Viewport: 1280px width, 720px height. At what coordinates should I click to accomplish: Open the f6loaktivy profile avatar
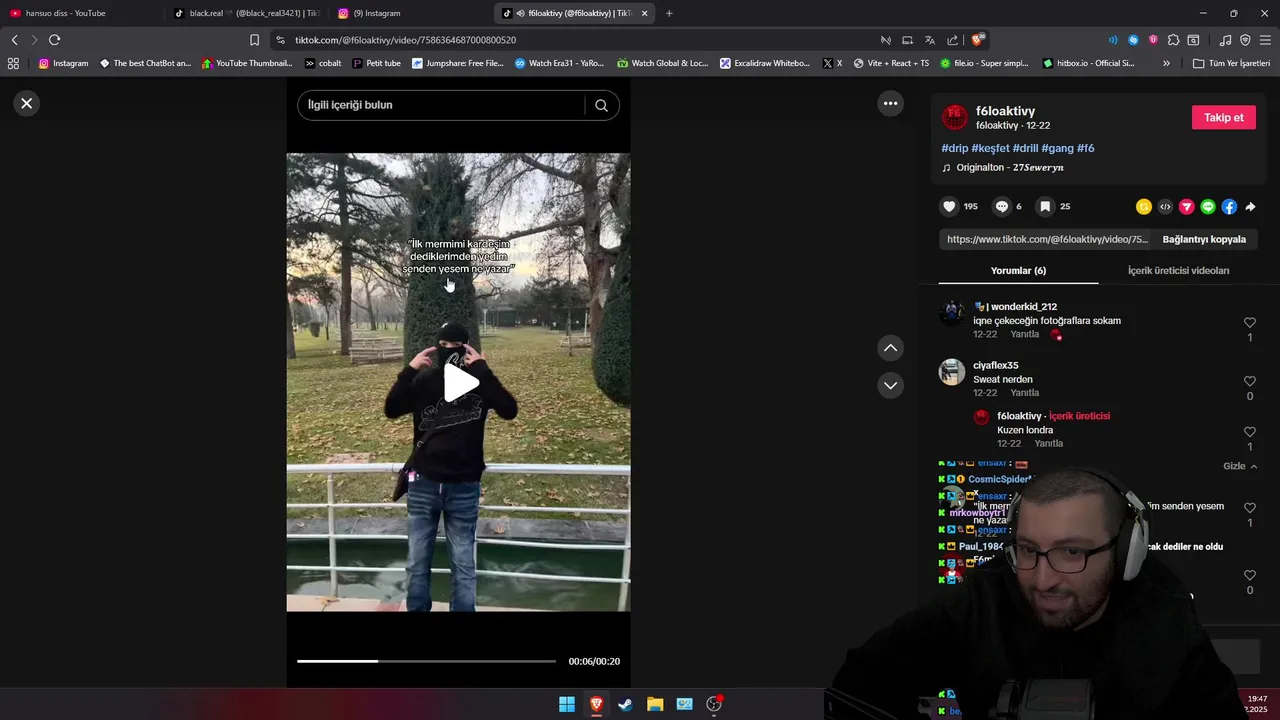pyautogui.click(x=955, y=117)
